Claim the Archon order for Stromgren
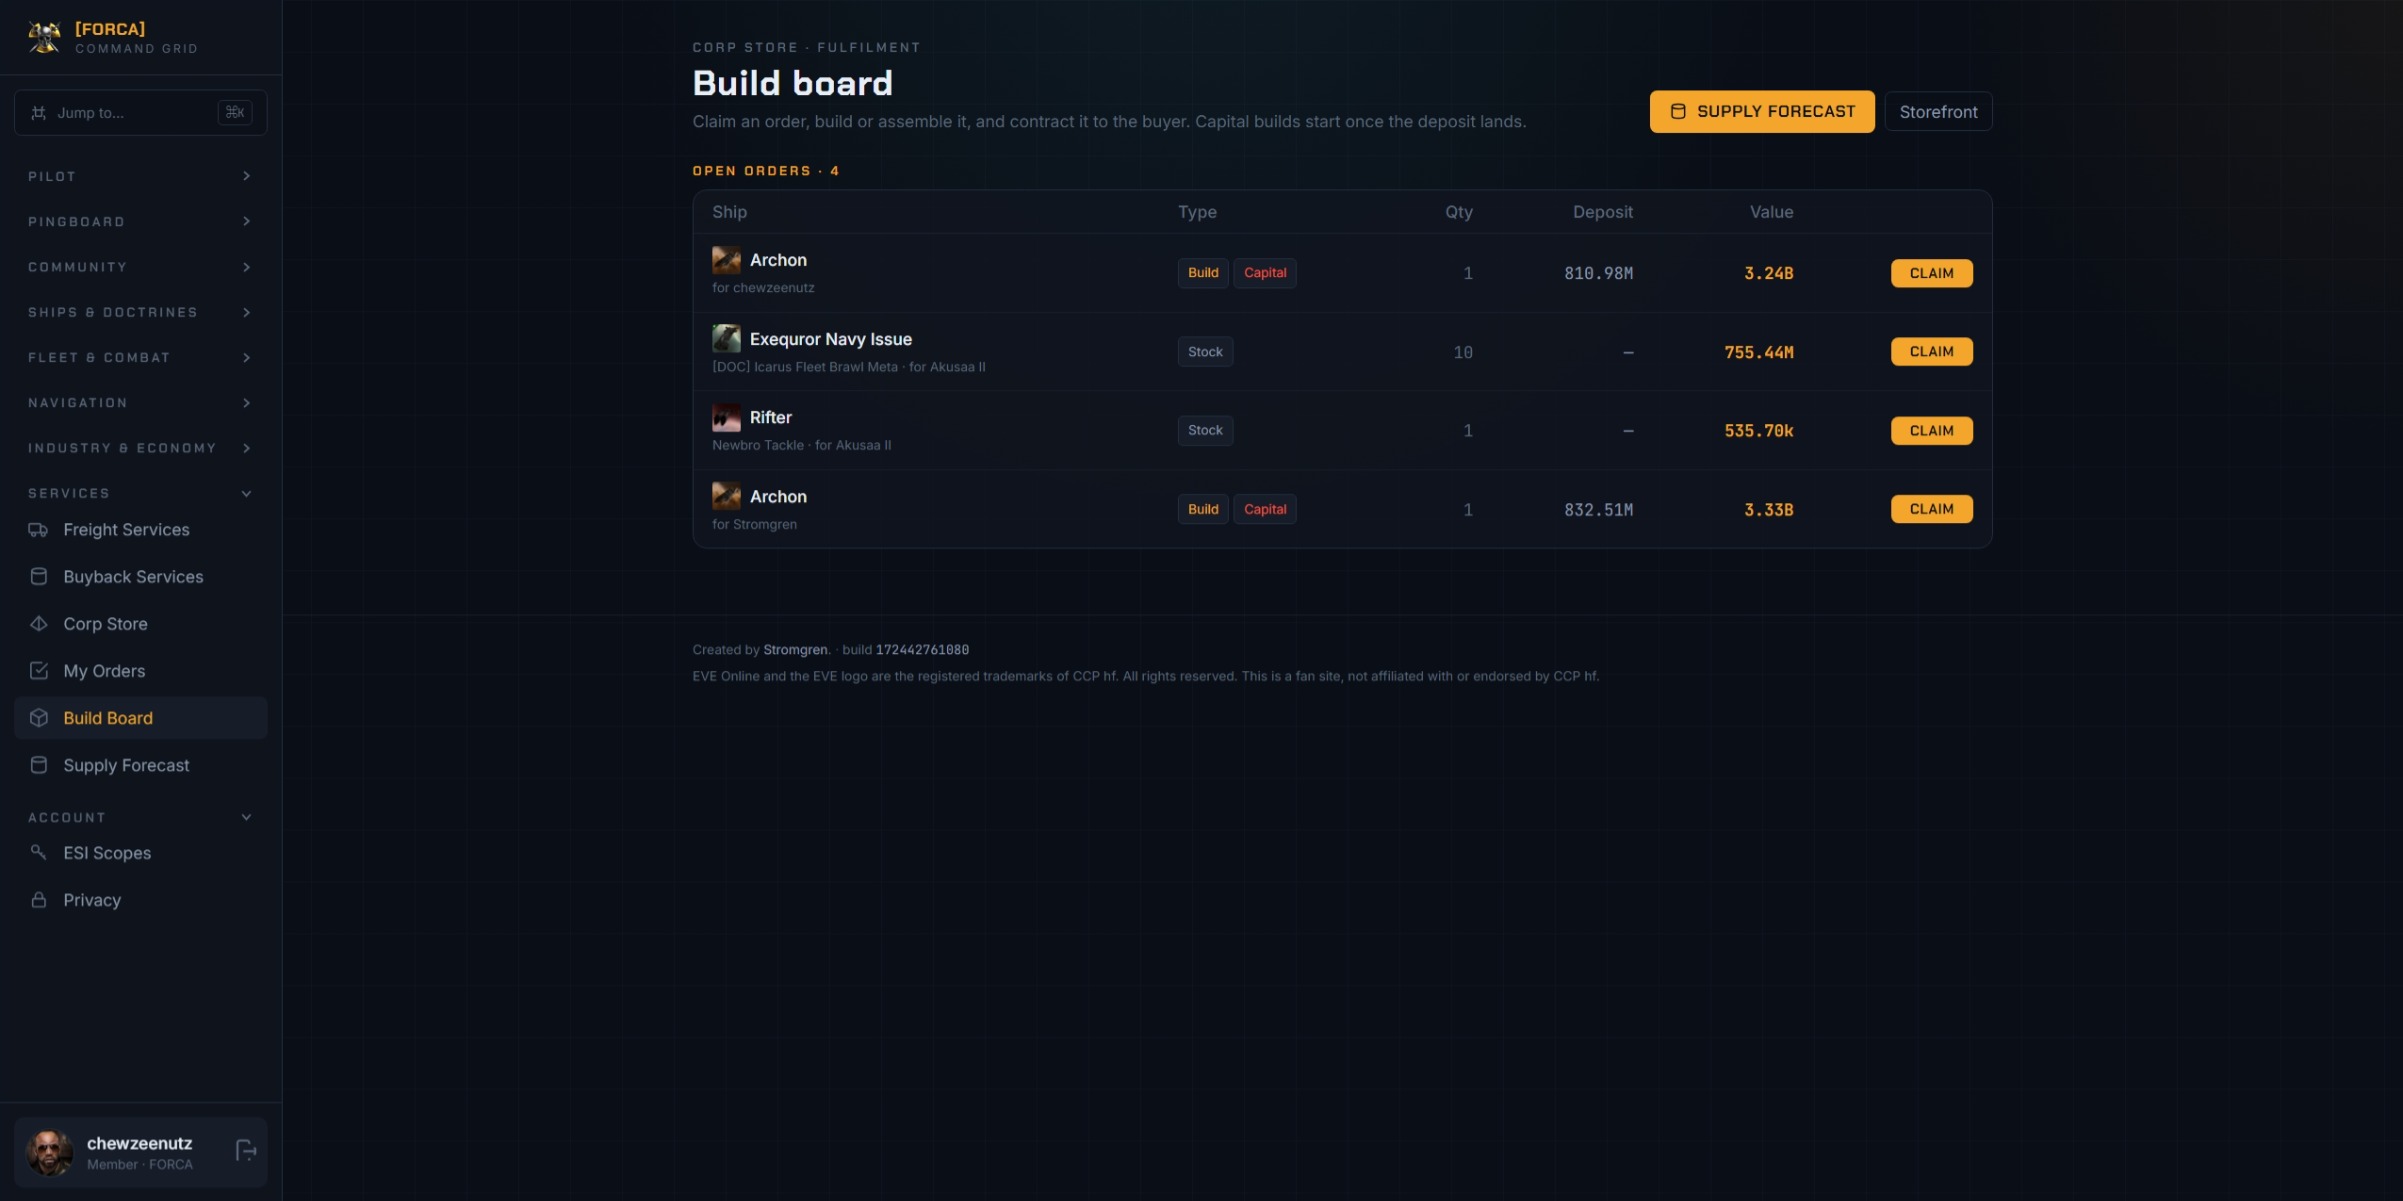2403x1201 pixels. pos(1931,509)
